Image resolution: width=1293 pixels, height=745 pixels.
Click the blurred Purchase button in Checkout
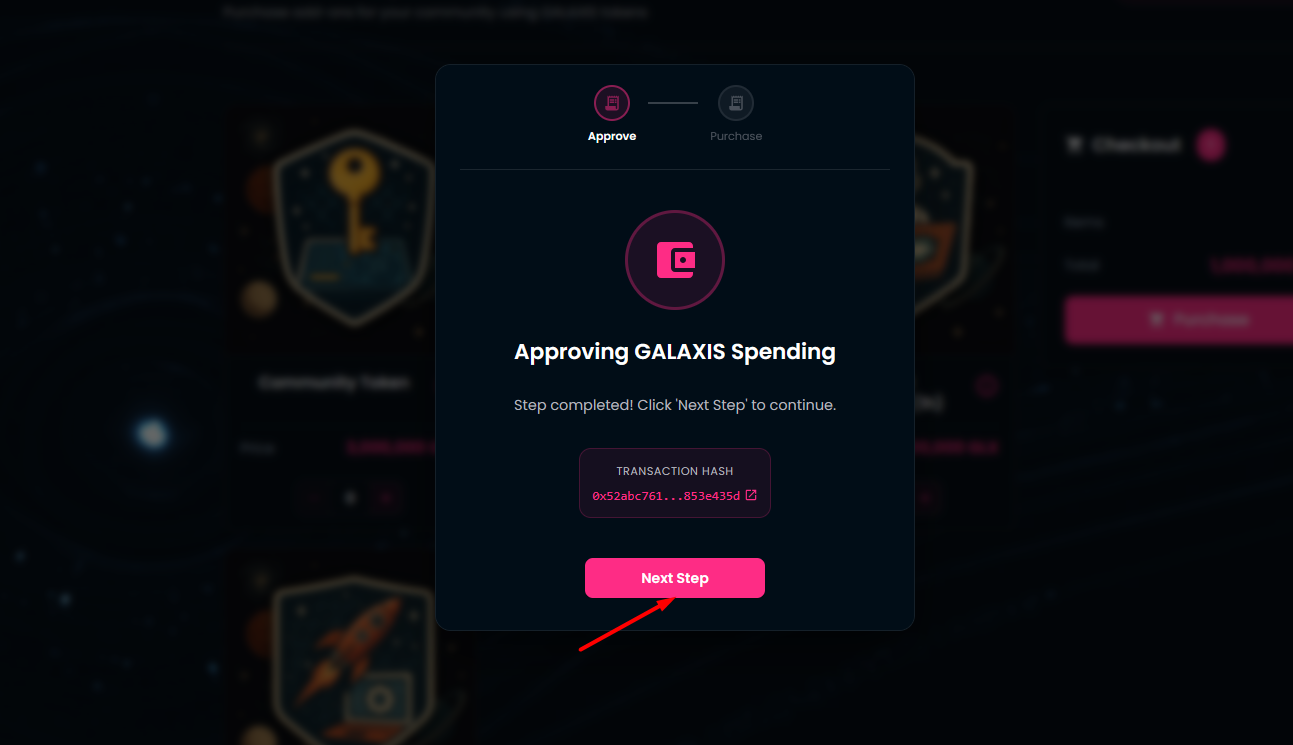click(1178, 320)
